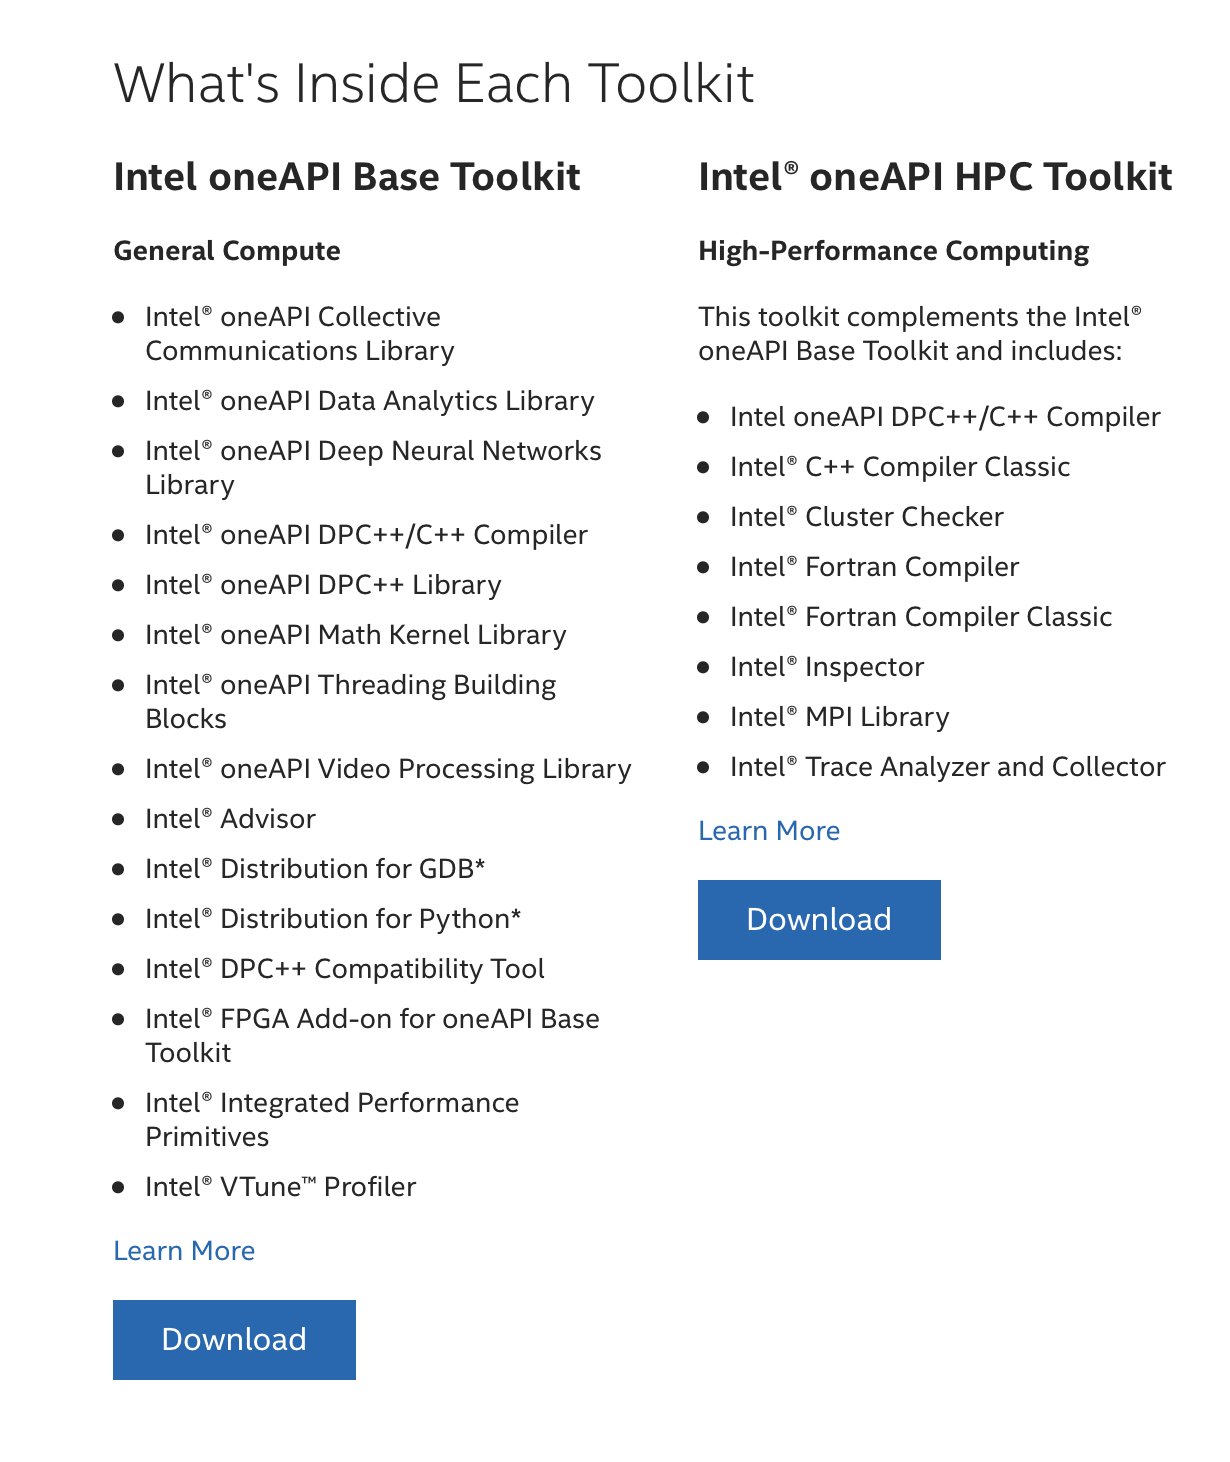Screen dimensions: 1230x1462
Task: Click the oneAPI Math Kernel Library item
Action: 355,634
